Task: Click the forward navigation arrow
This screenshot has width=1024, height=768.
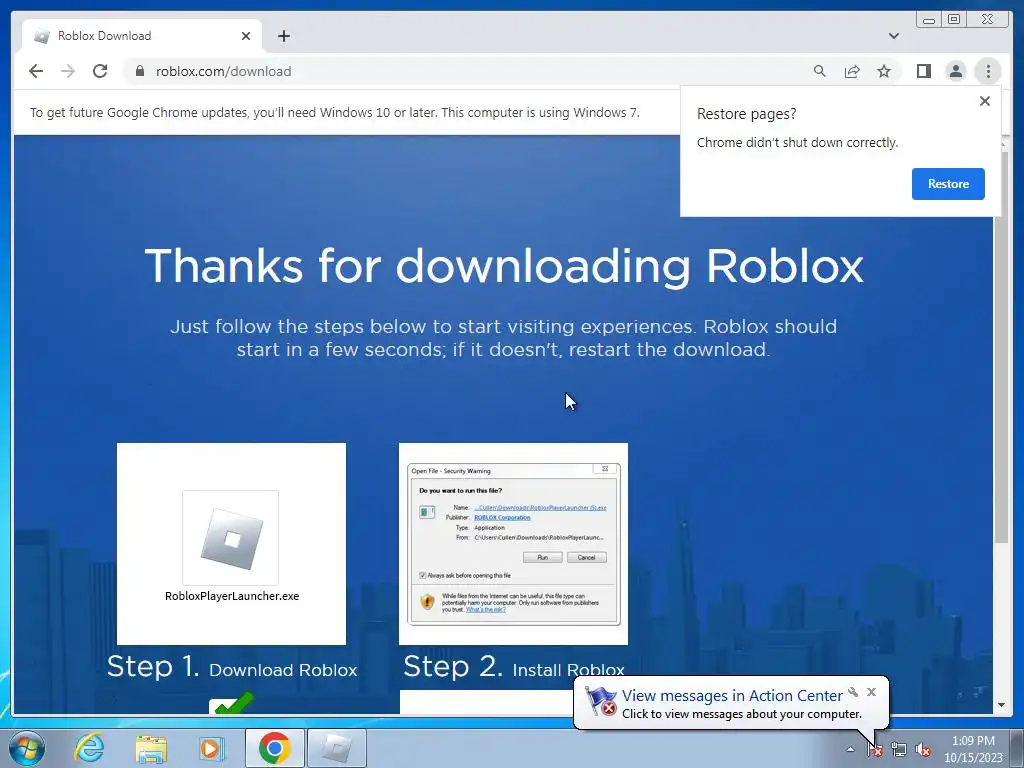Action: pyautogui.click(x=68, y=71)
